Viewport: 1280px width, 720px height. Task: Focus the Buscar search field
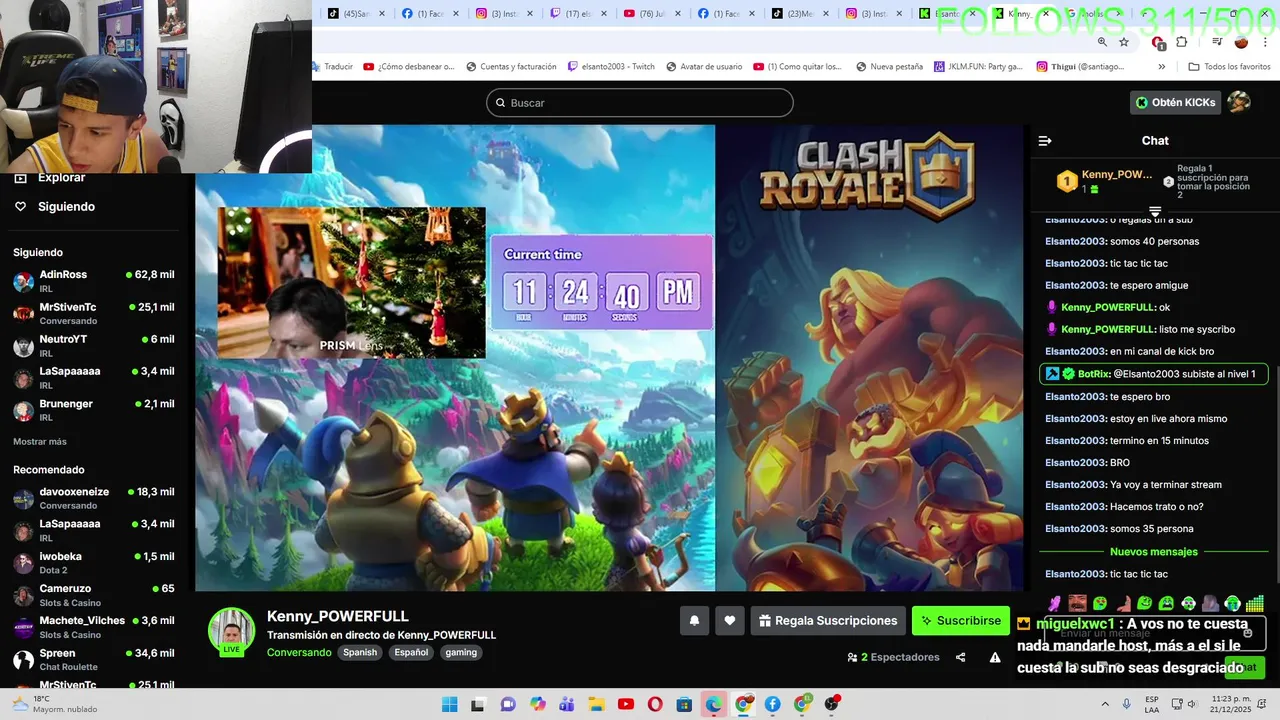click(x=639, y=103)
